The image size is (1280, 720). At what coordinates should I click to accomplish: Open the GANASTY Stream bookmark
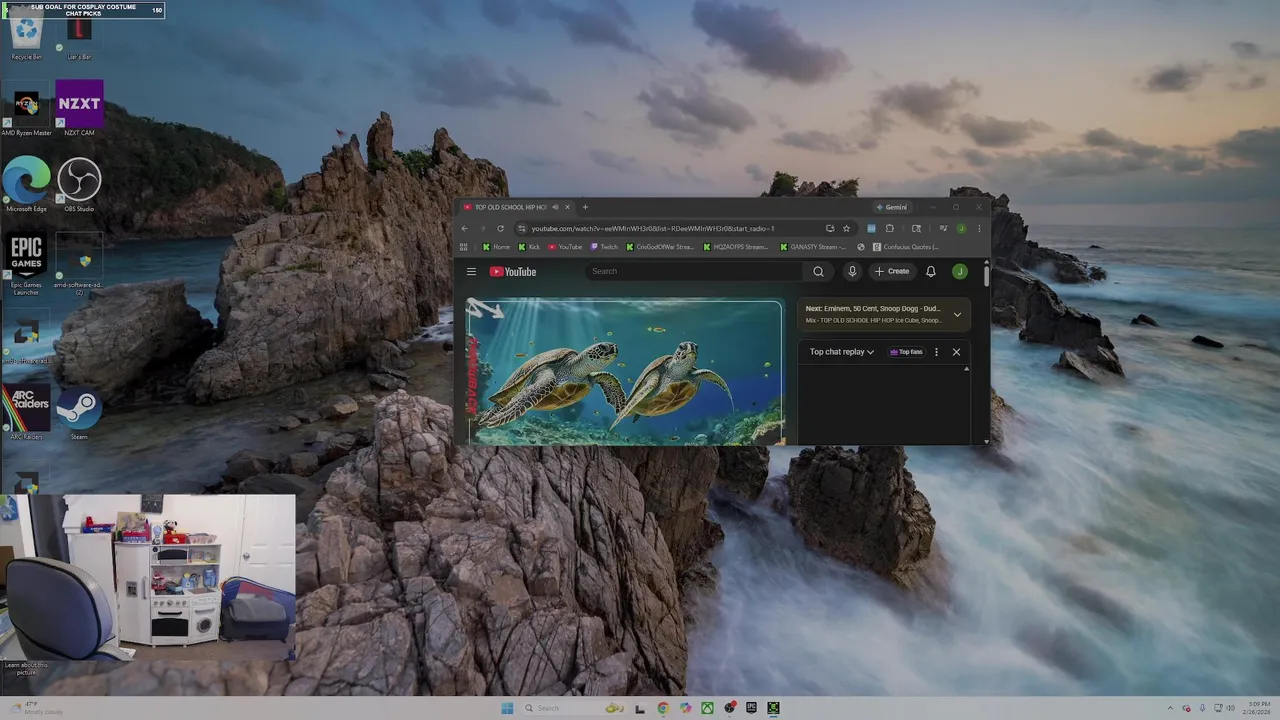pos(814,246)
